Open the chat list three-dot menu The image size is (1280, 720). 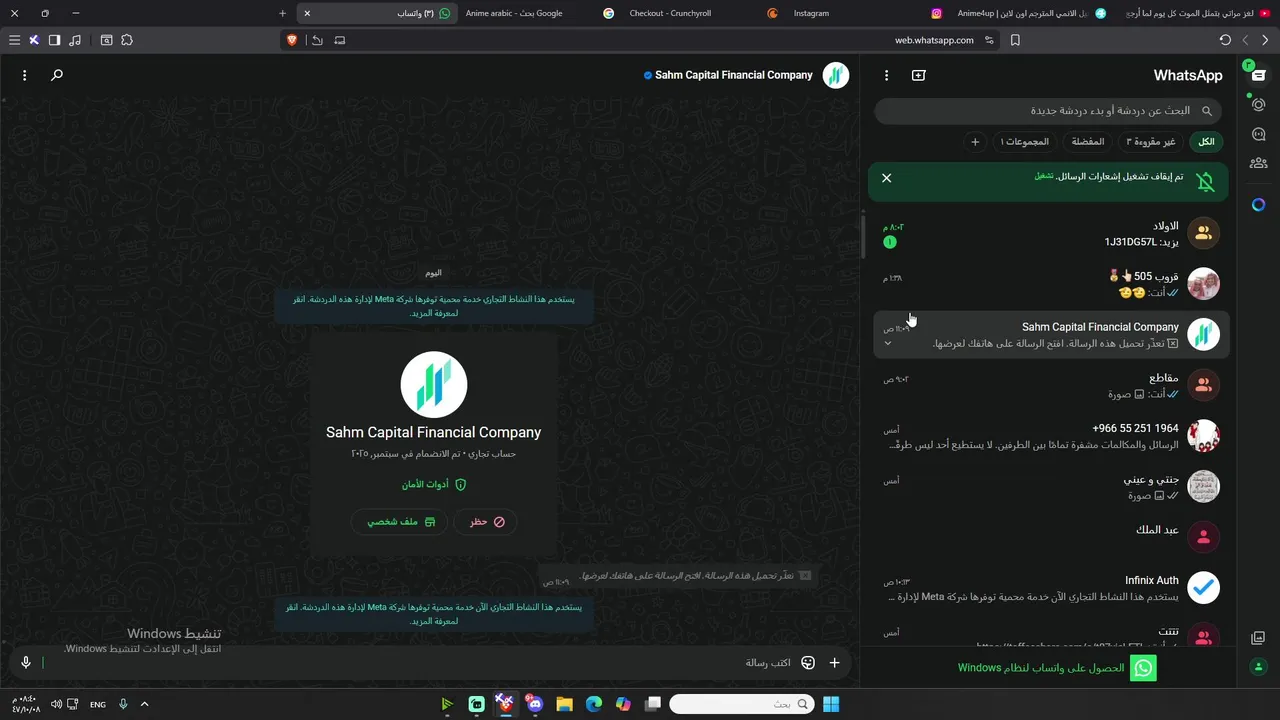pos(886,75)
